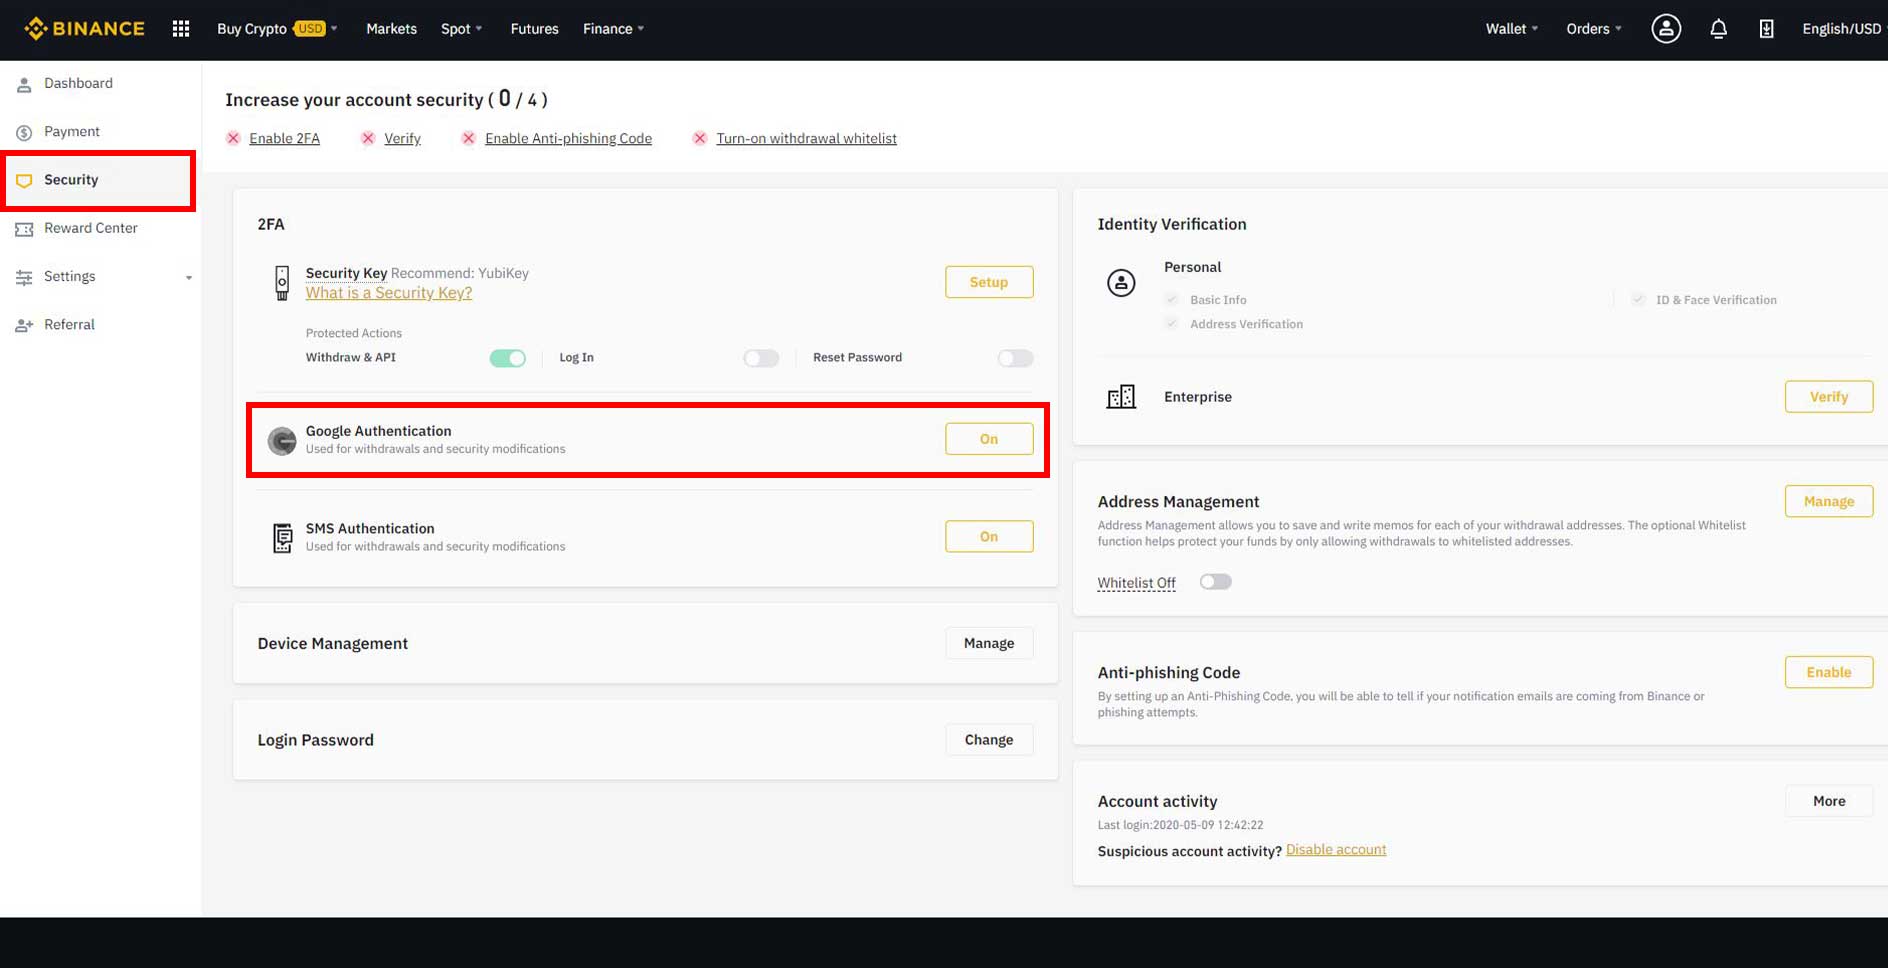This screenshot has width=1888, height=968.
Task: Click the Security Key USB icon
Action: point(282,283)
